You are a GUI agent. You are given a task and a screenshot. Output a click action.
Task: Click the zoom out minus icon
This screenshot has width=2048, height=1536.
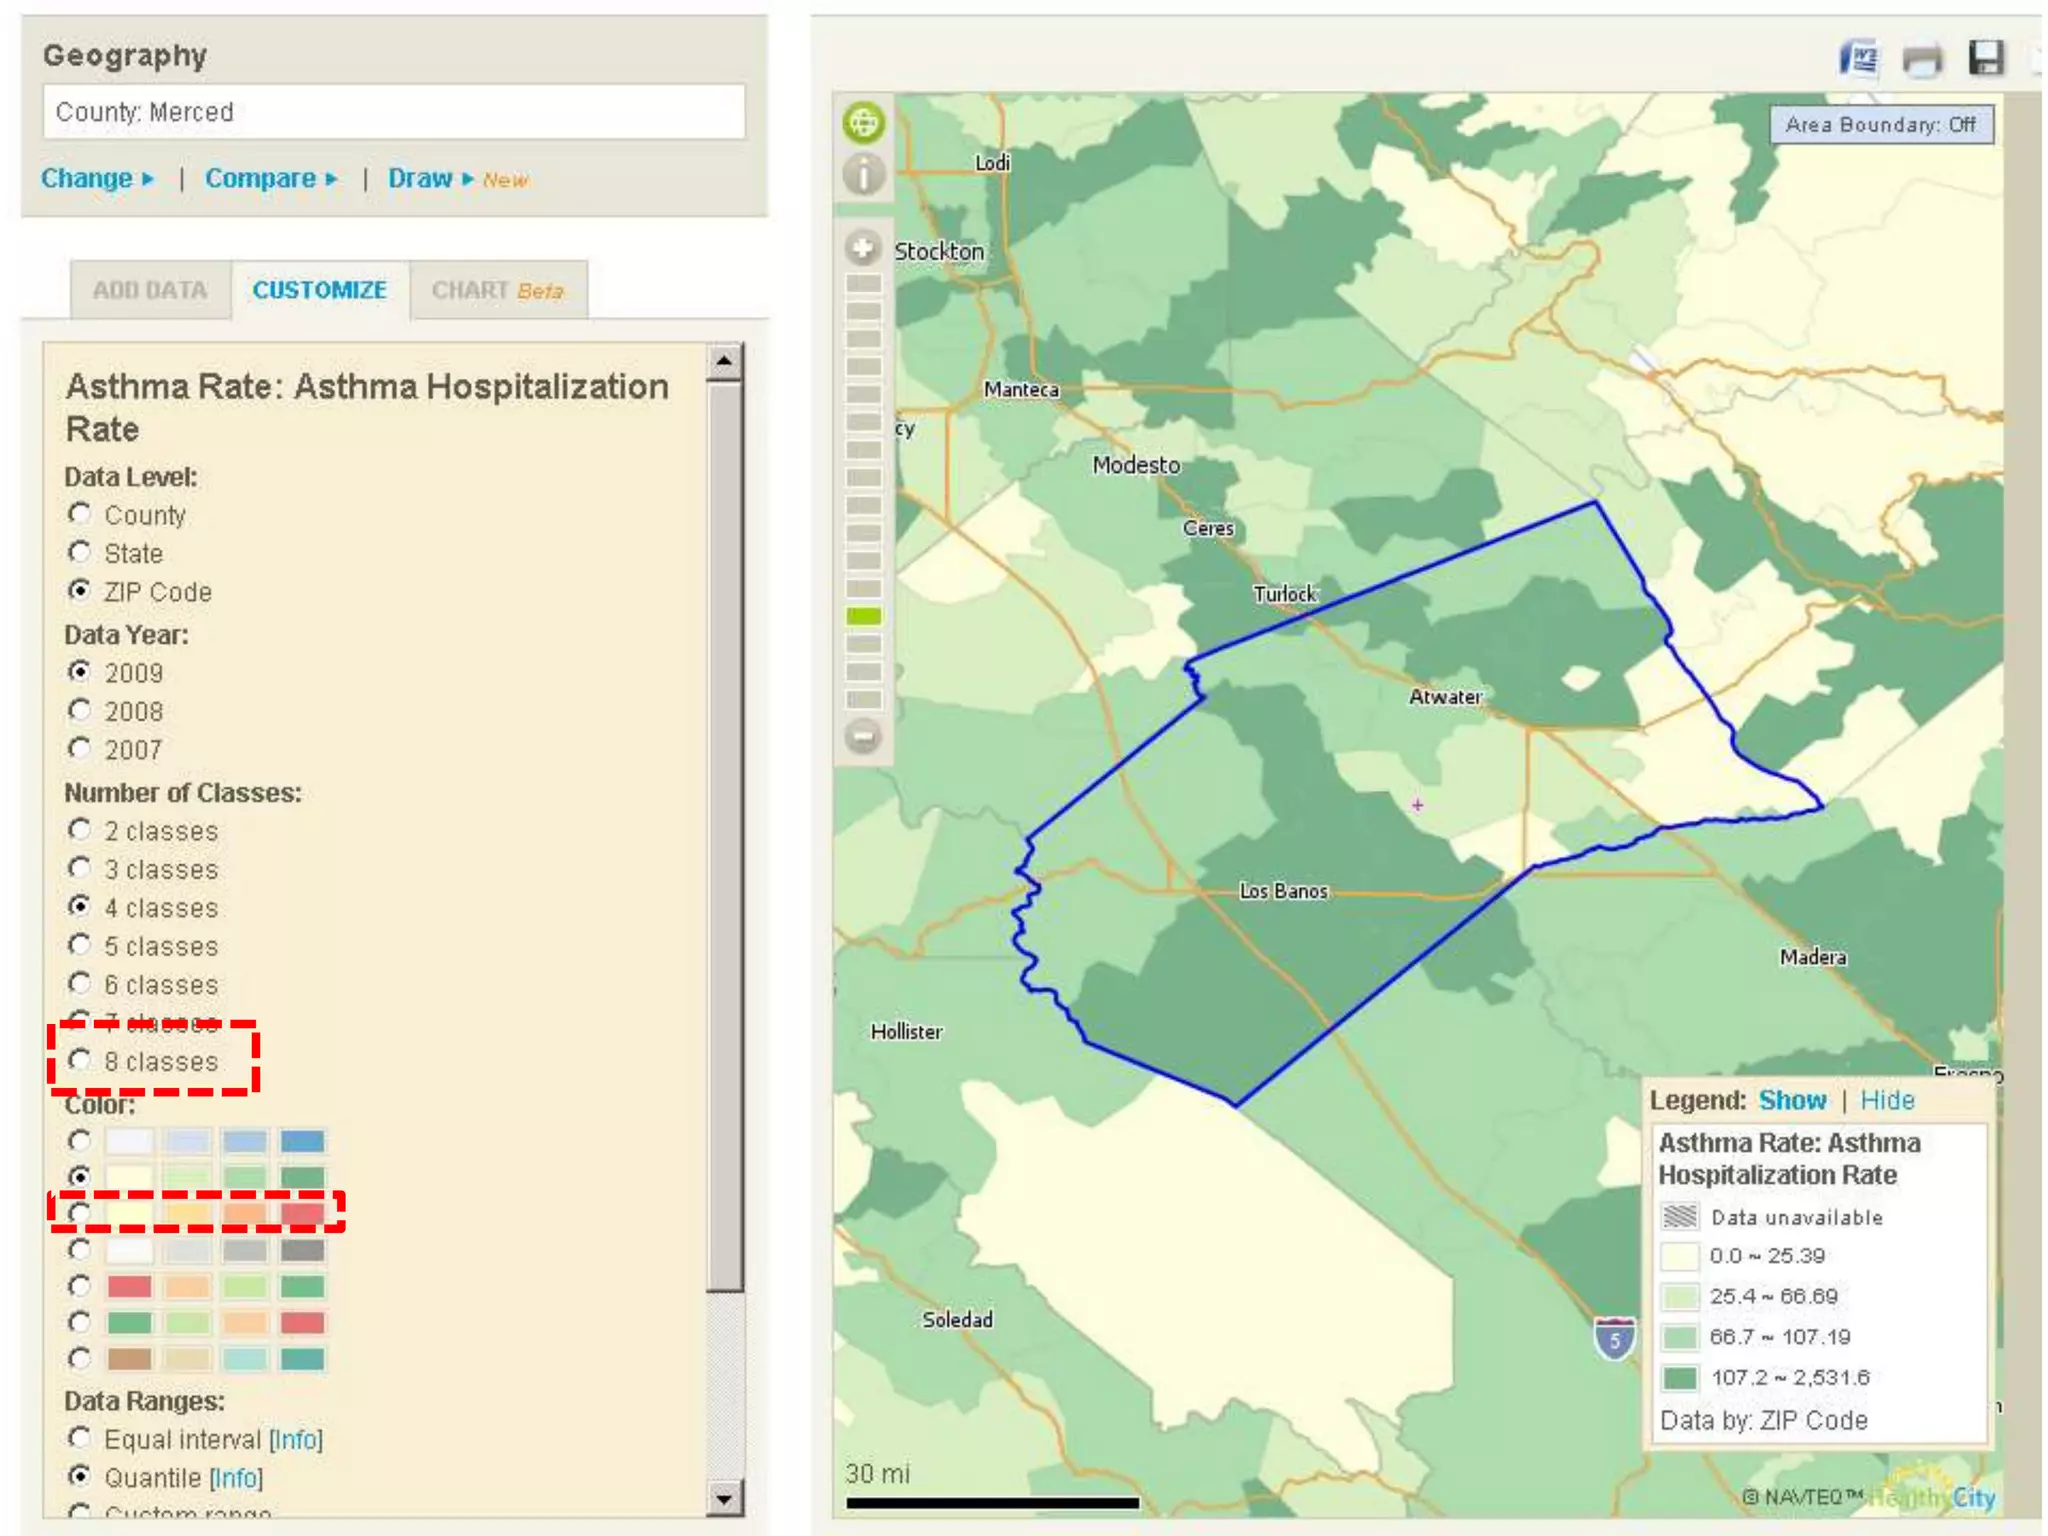[x=863, y=737]
